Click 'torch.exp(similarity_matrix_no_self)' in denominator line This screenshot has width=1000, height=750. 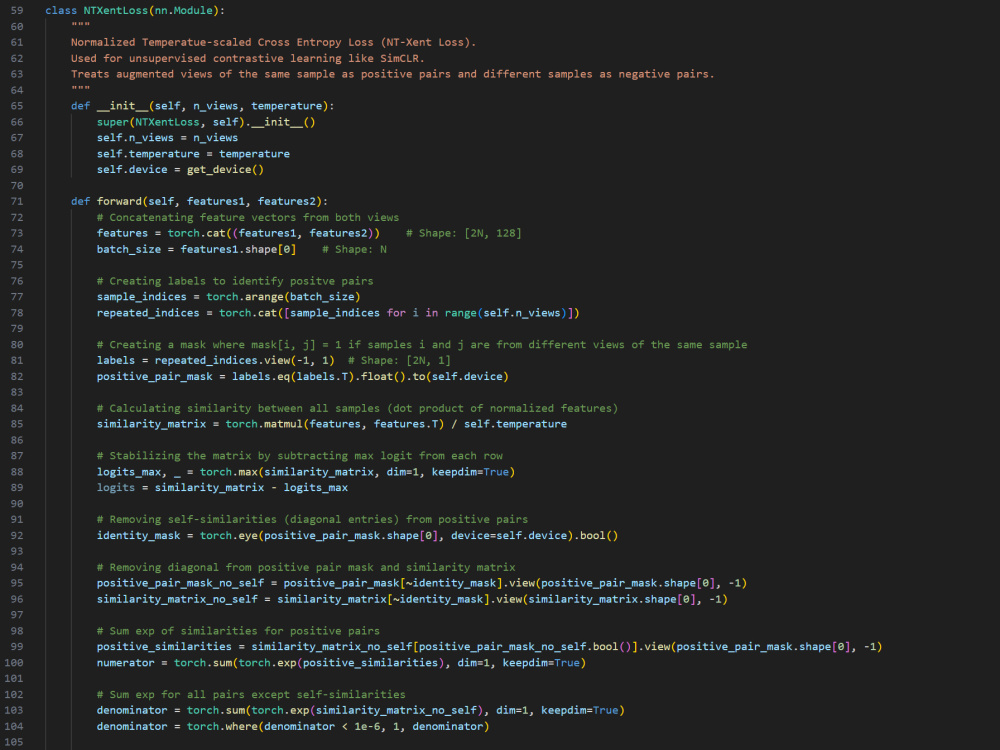(367, 710)
